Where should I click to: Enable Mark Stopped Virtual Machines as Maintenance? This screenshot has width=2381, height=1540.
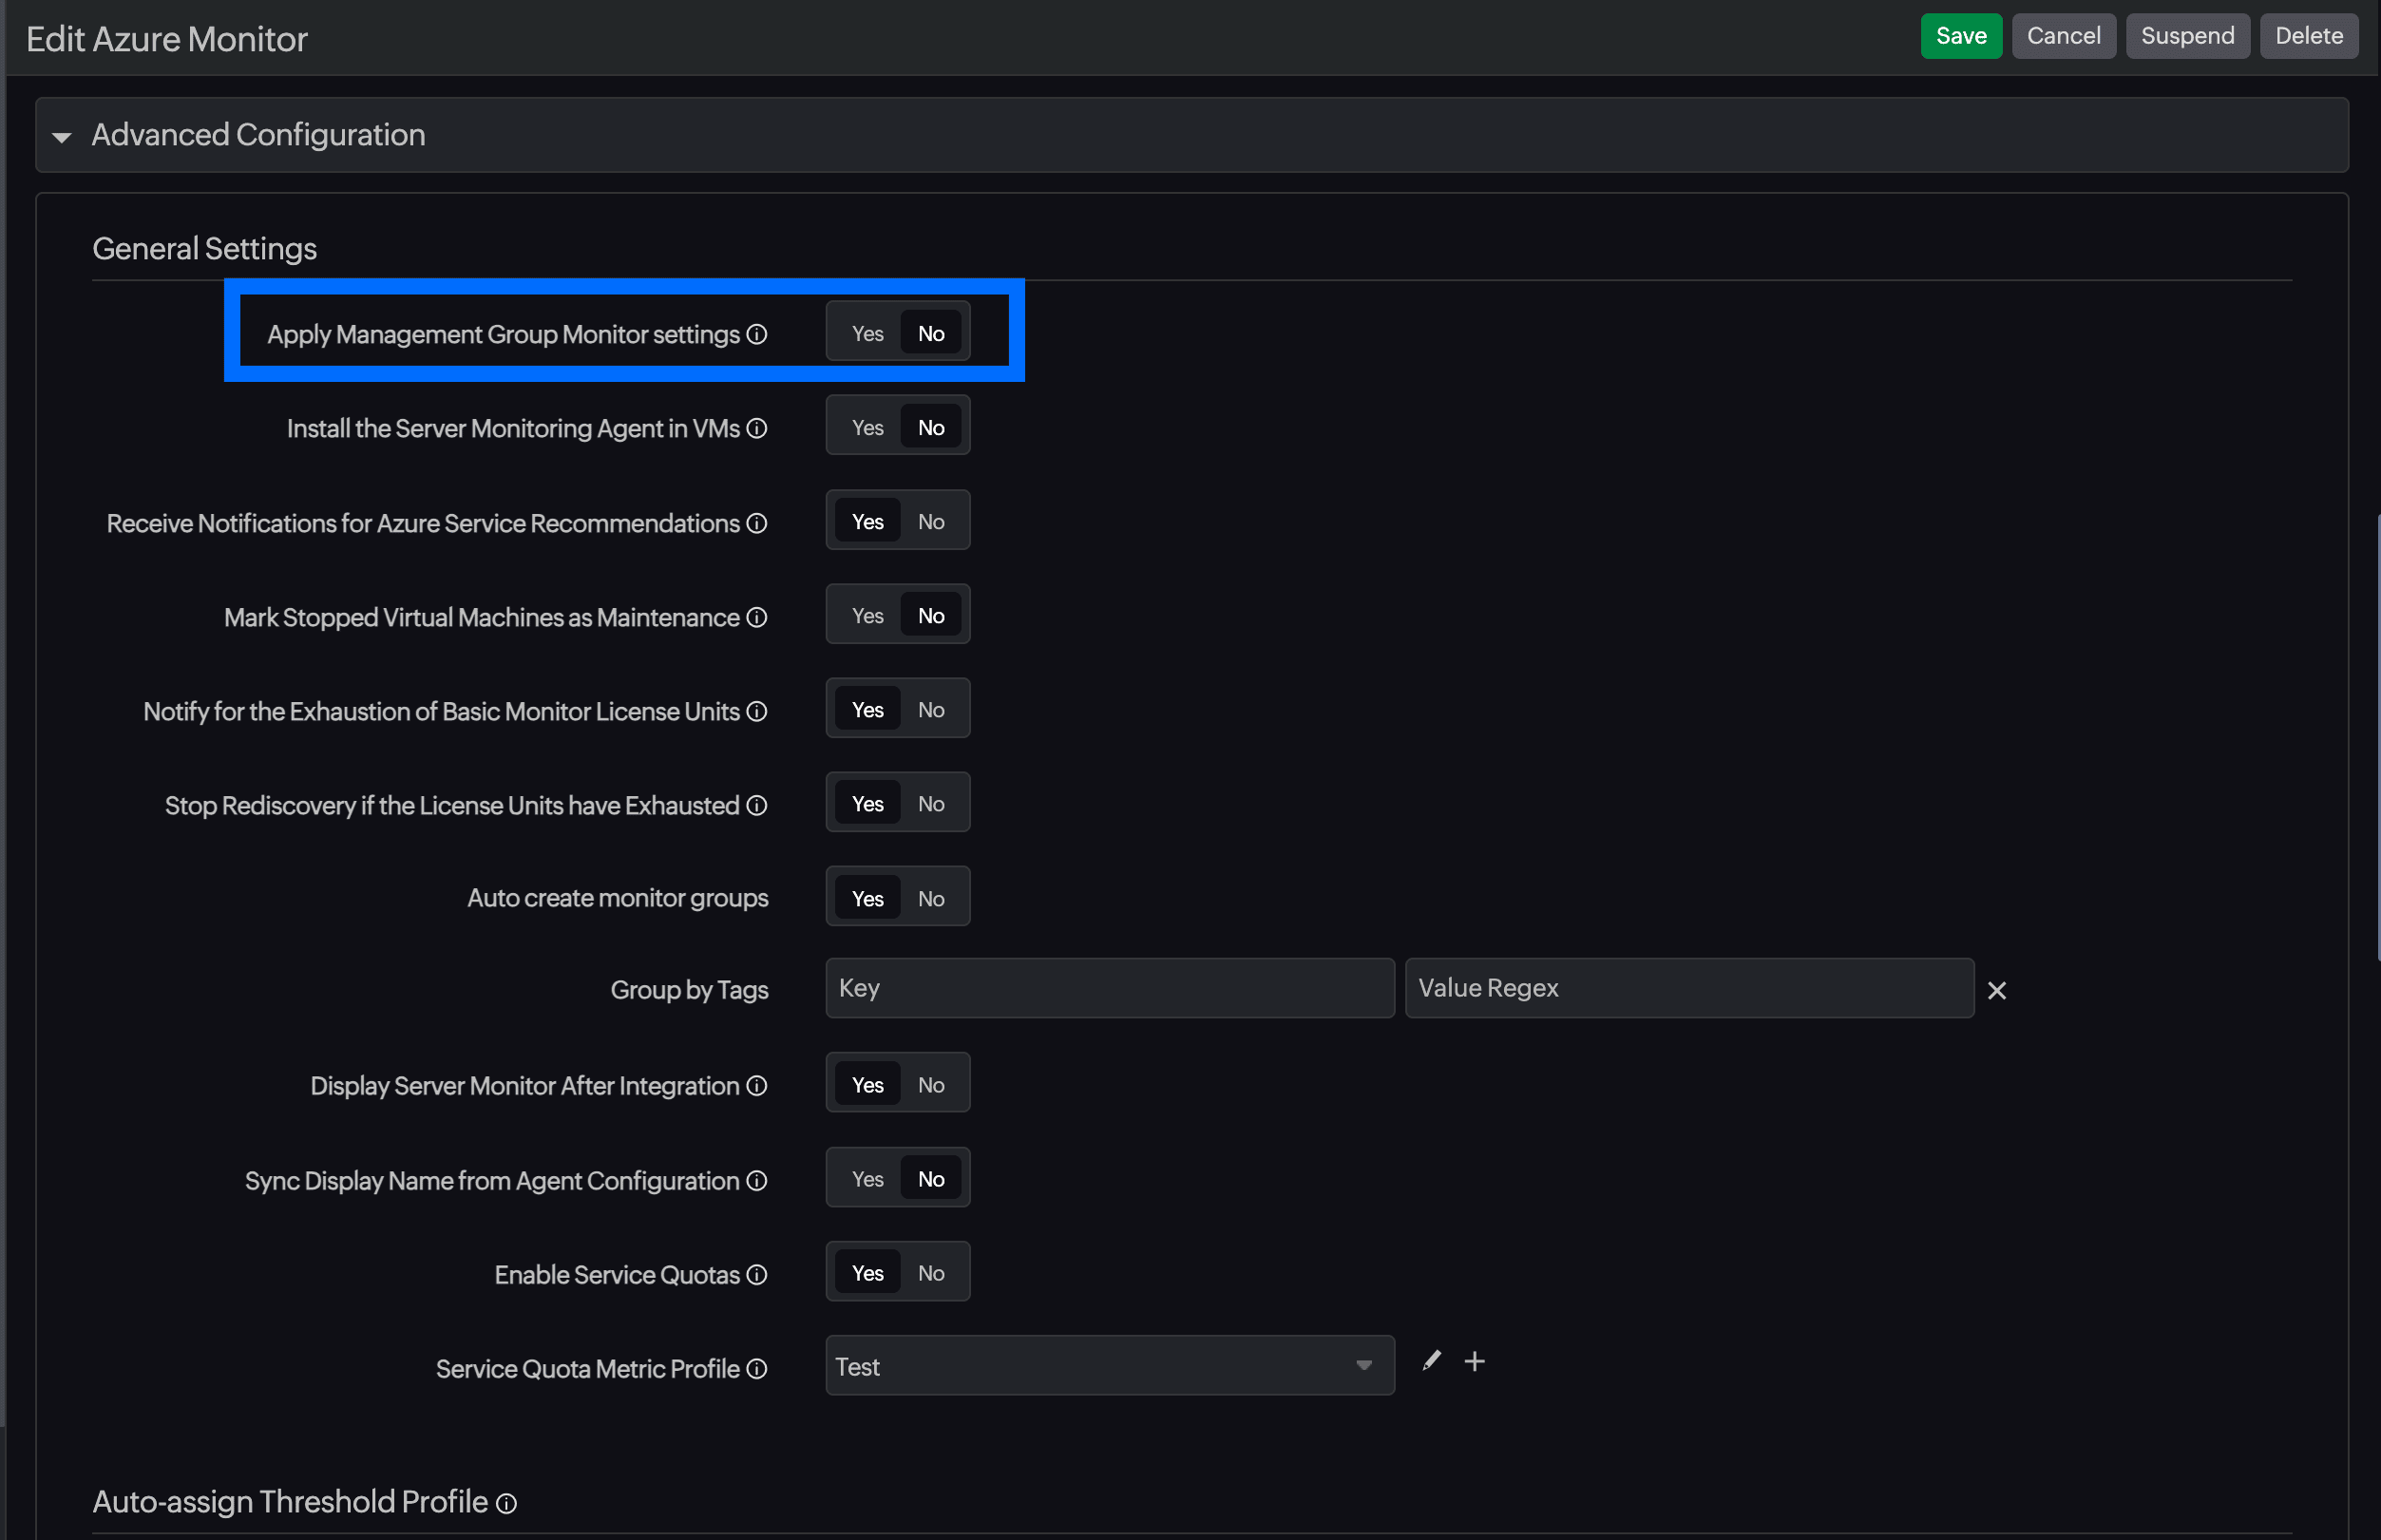867,616
